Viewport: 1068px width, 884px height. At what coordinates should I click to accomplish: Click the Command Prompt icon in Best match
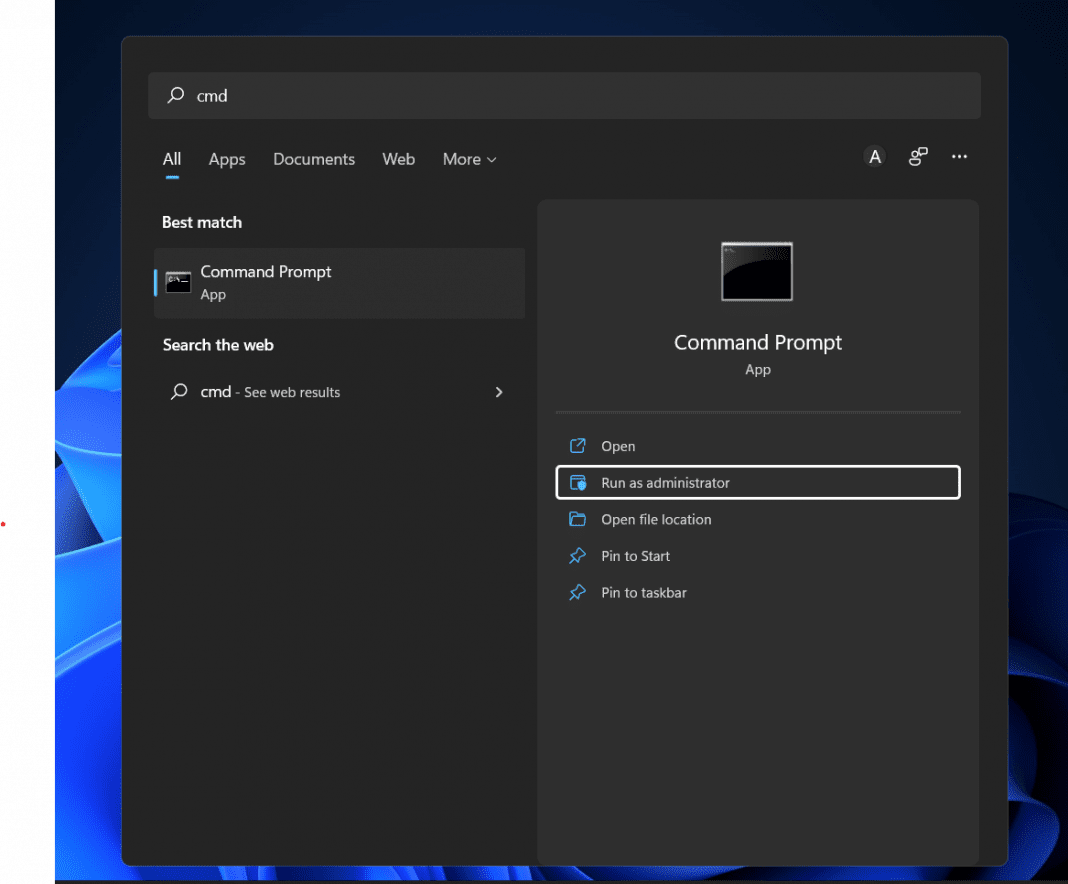(x=178, y=282)
